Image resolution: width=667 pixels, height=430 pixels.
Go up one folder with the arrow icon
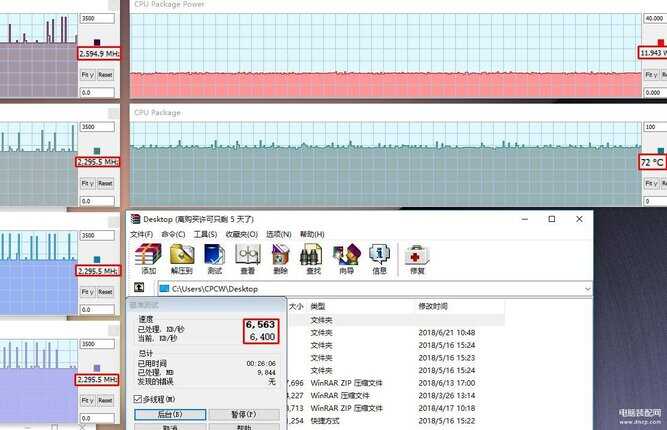pos(139,288)
